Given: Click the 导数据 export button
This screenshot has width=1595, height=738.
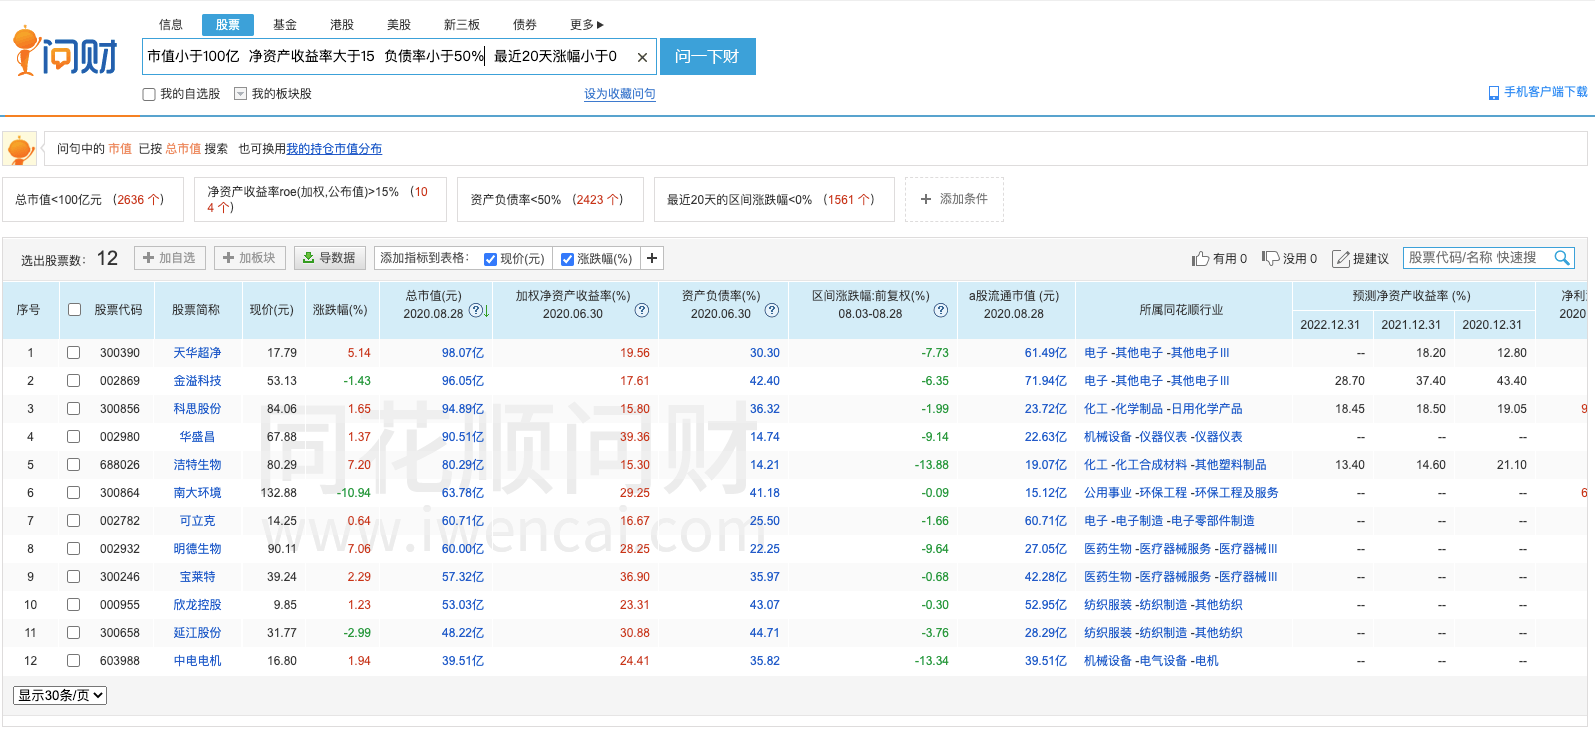Looking at the screenshot, I should click(330, 258).
